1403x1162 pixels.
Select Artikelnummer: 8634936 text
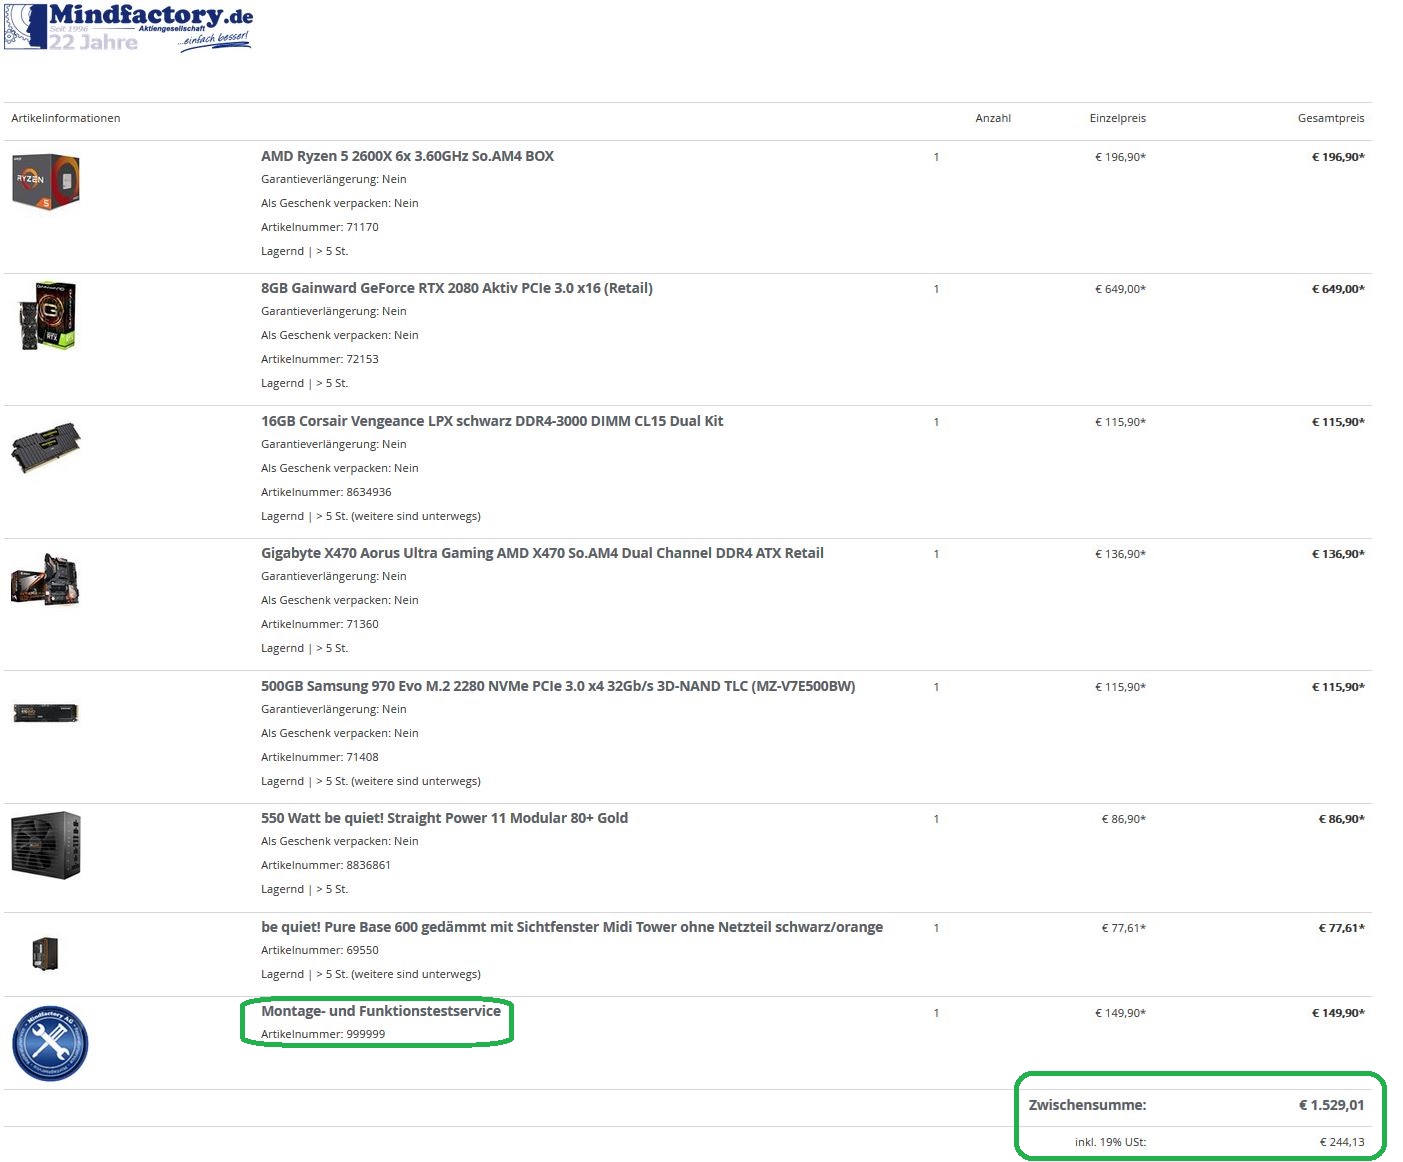[326, 492]
